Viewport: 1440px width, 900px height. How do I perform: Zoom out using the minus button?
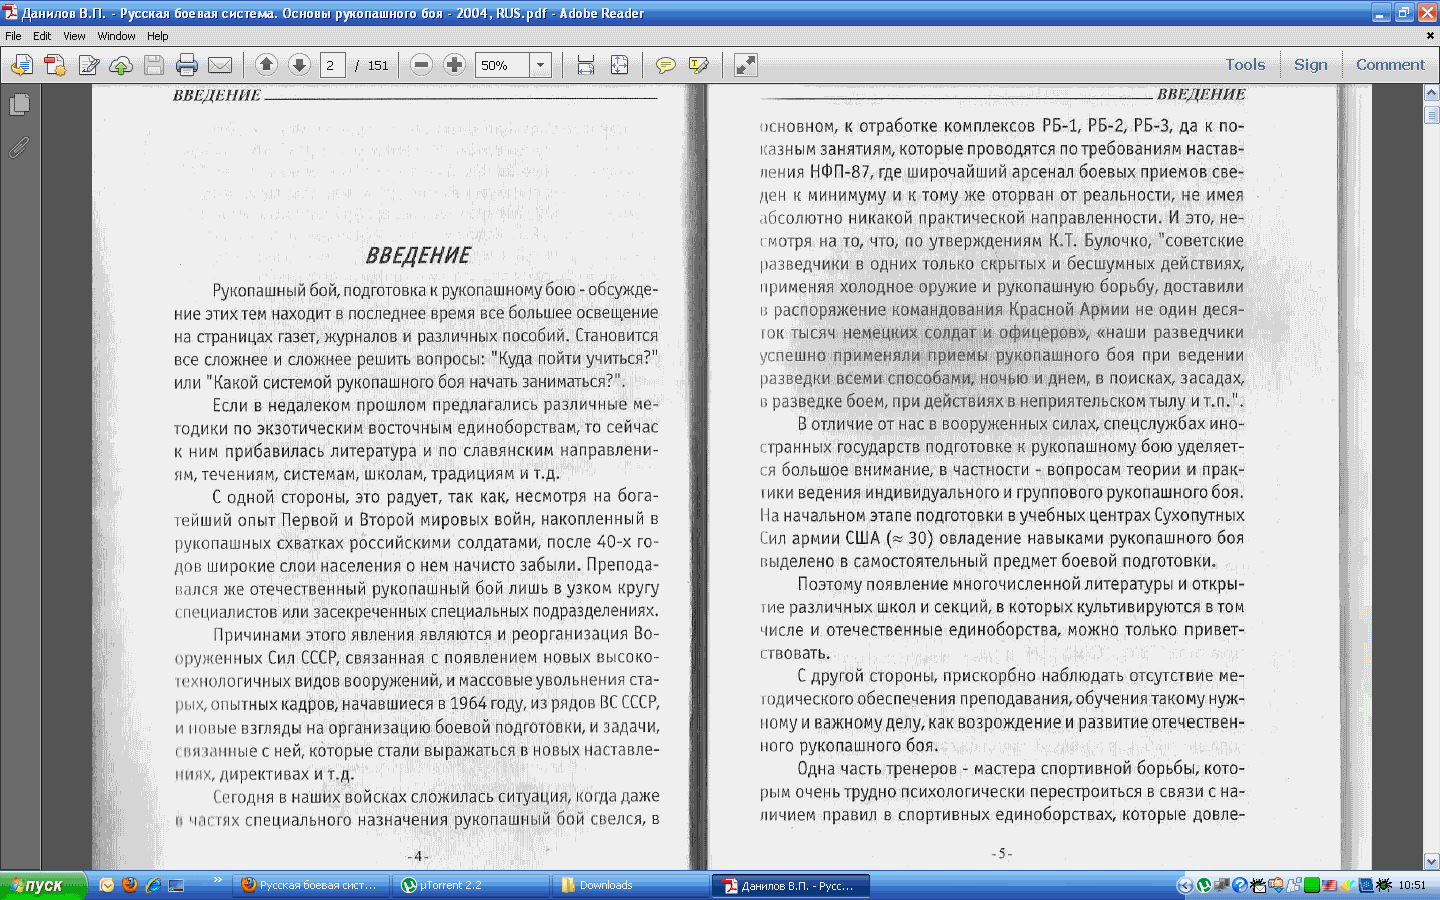click(x=422, y=65)
